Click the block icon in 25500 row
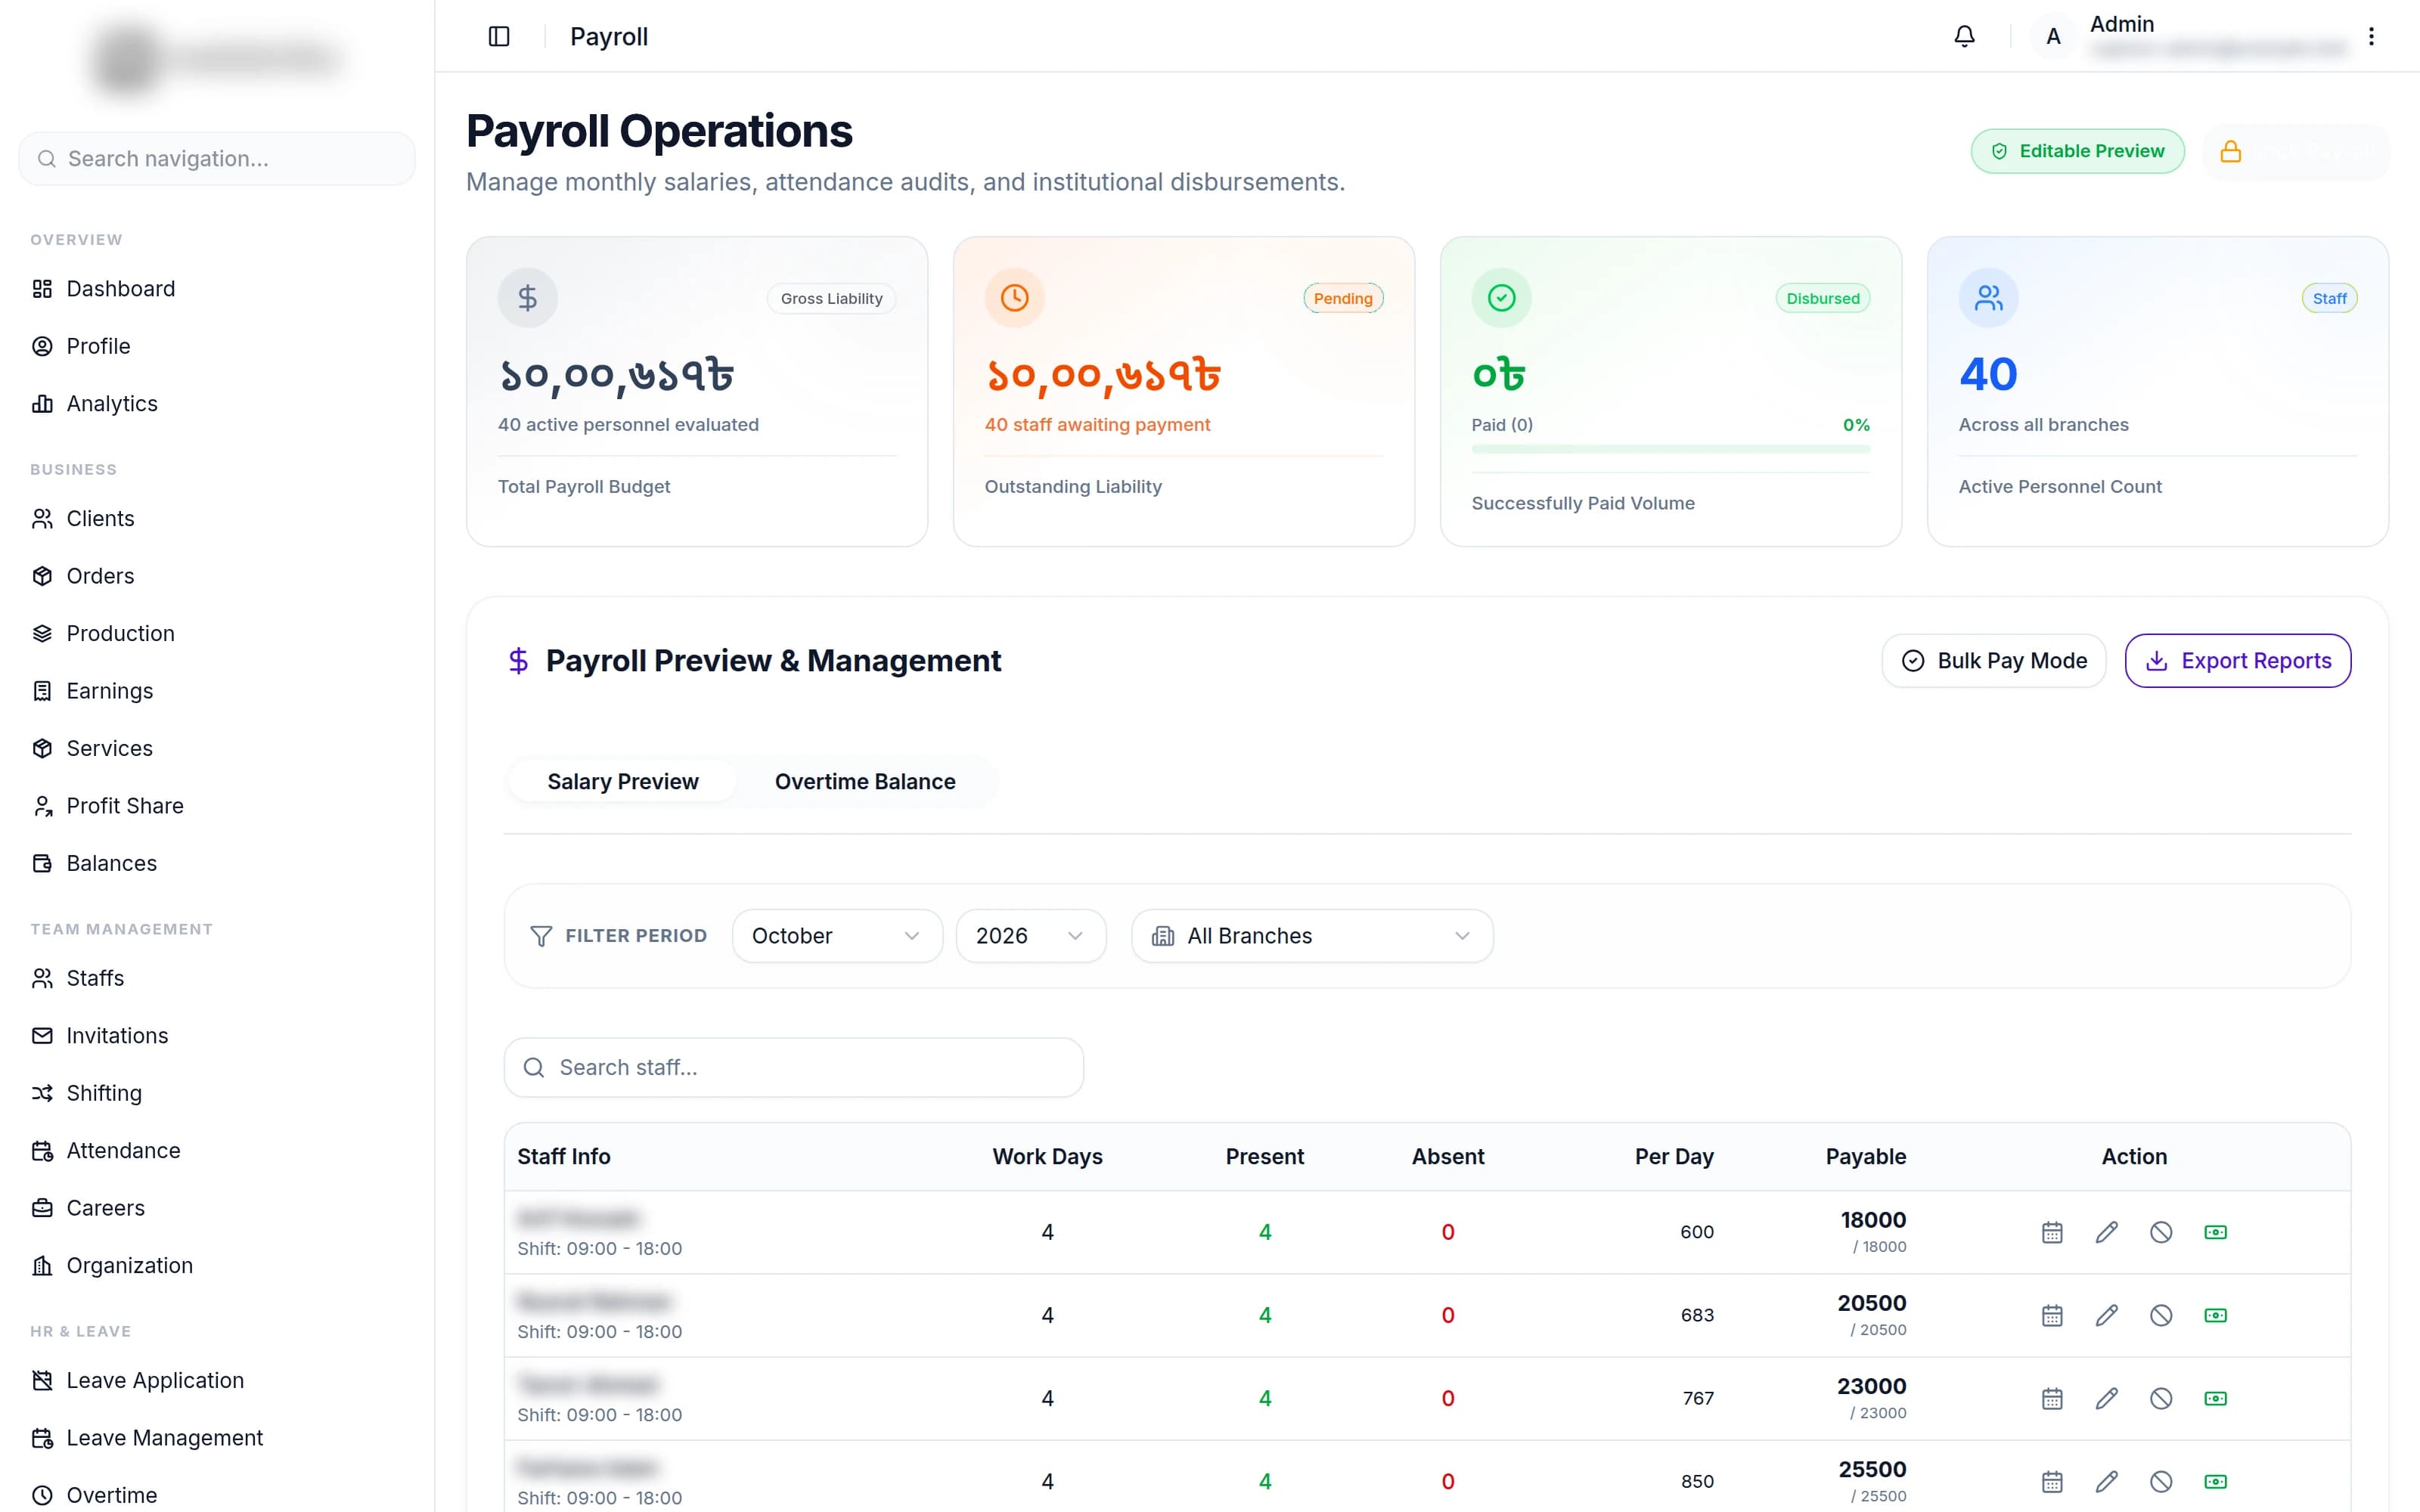2420x1512 pixels. (x=2161, y=1481)
